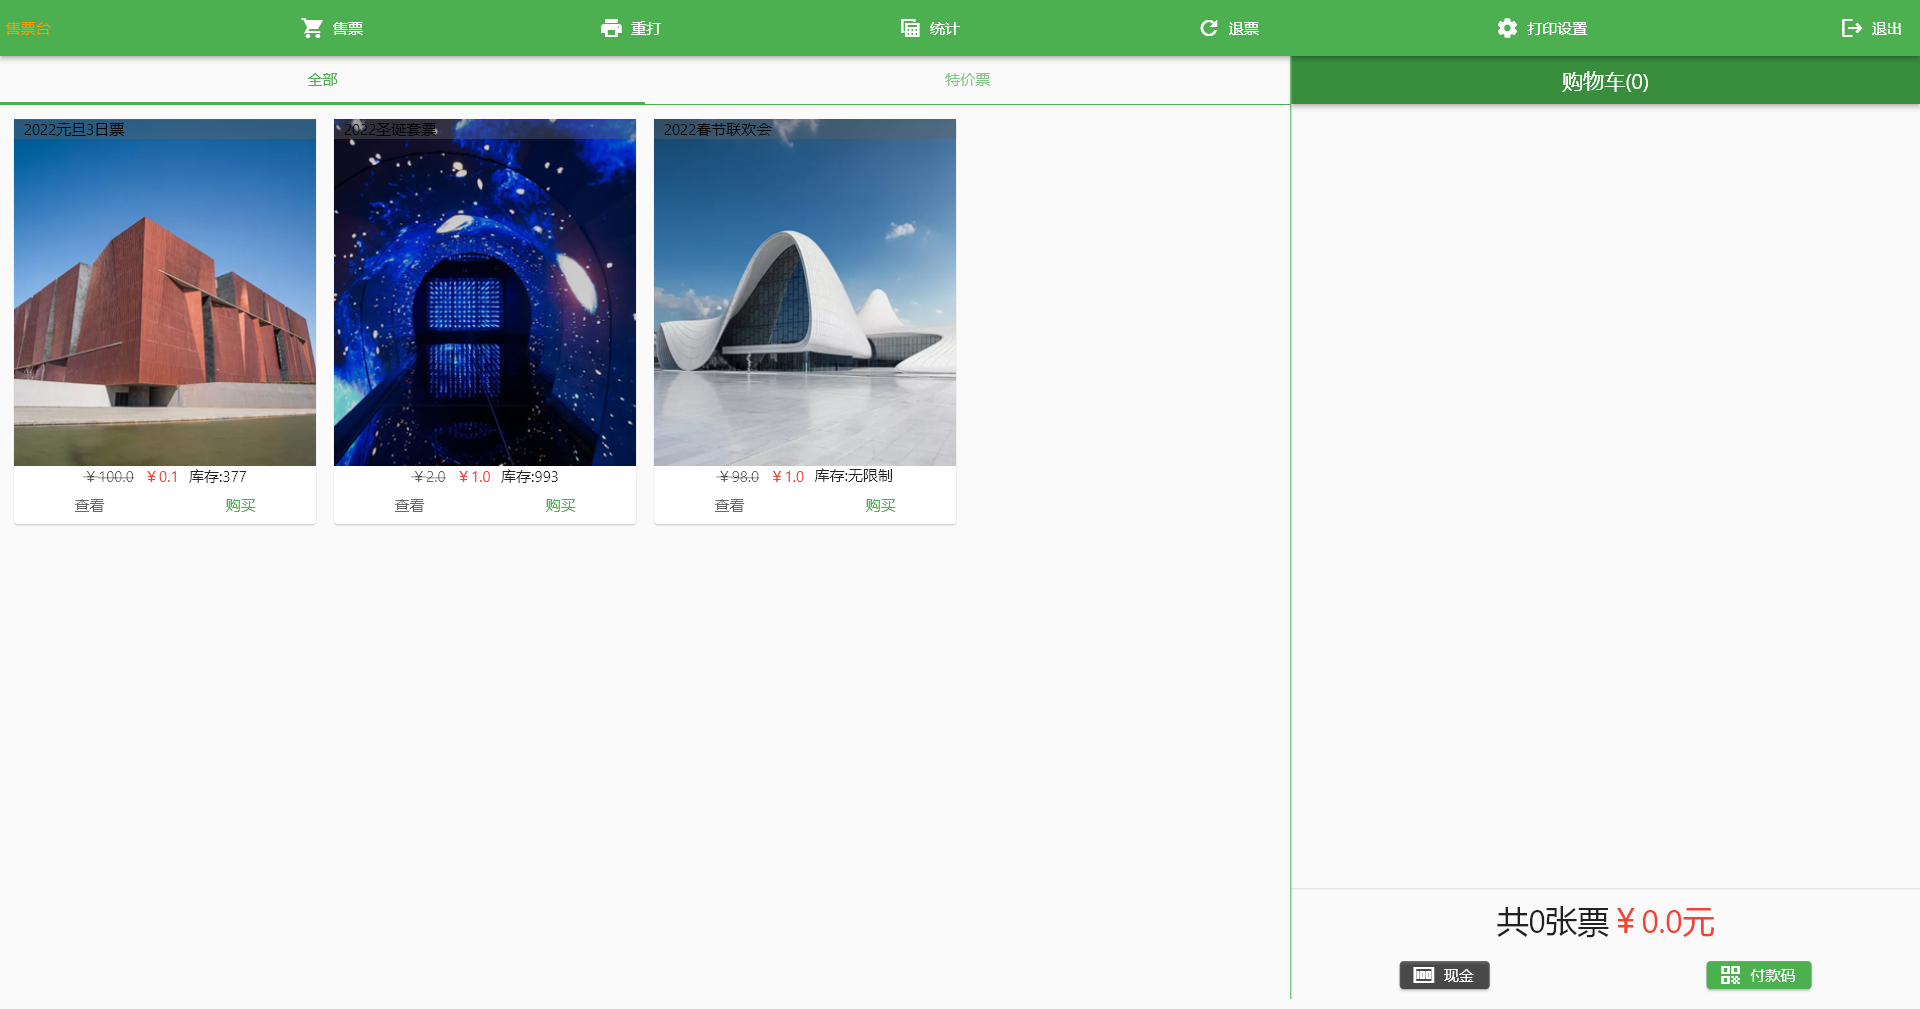Open the 购物车(0) panel header
1920x1009 pixels.
click(x=1604, y=82)
